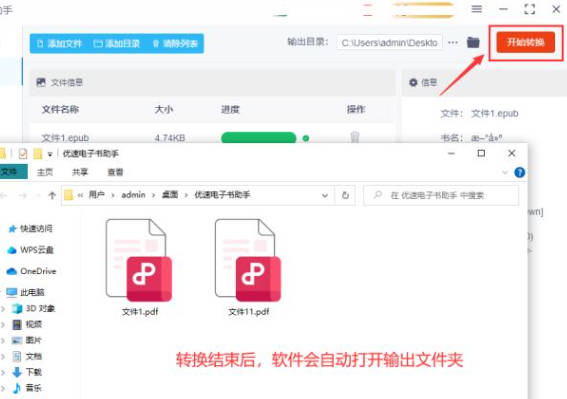
Task: Go up one folder level with the up arrow
Action: click(52, 196)
